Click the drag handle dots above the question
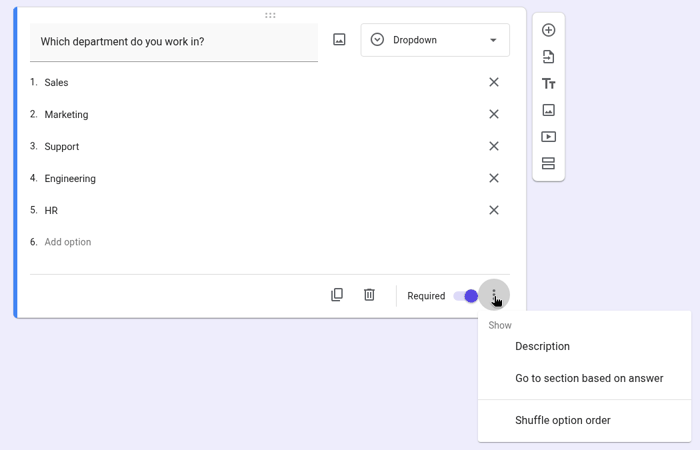This screenshot has width=700, height=450. point(270,16)
